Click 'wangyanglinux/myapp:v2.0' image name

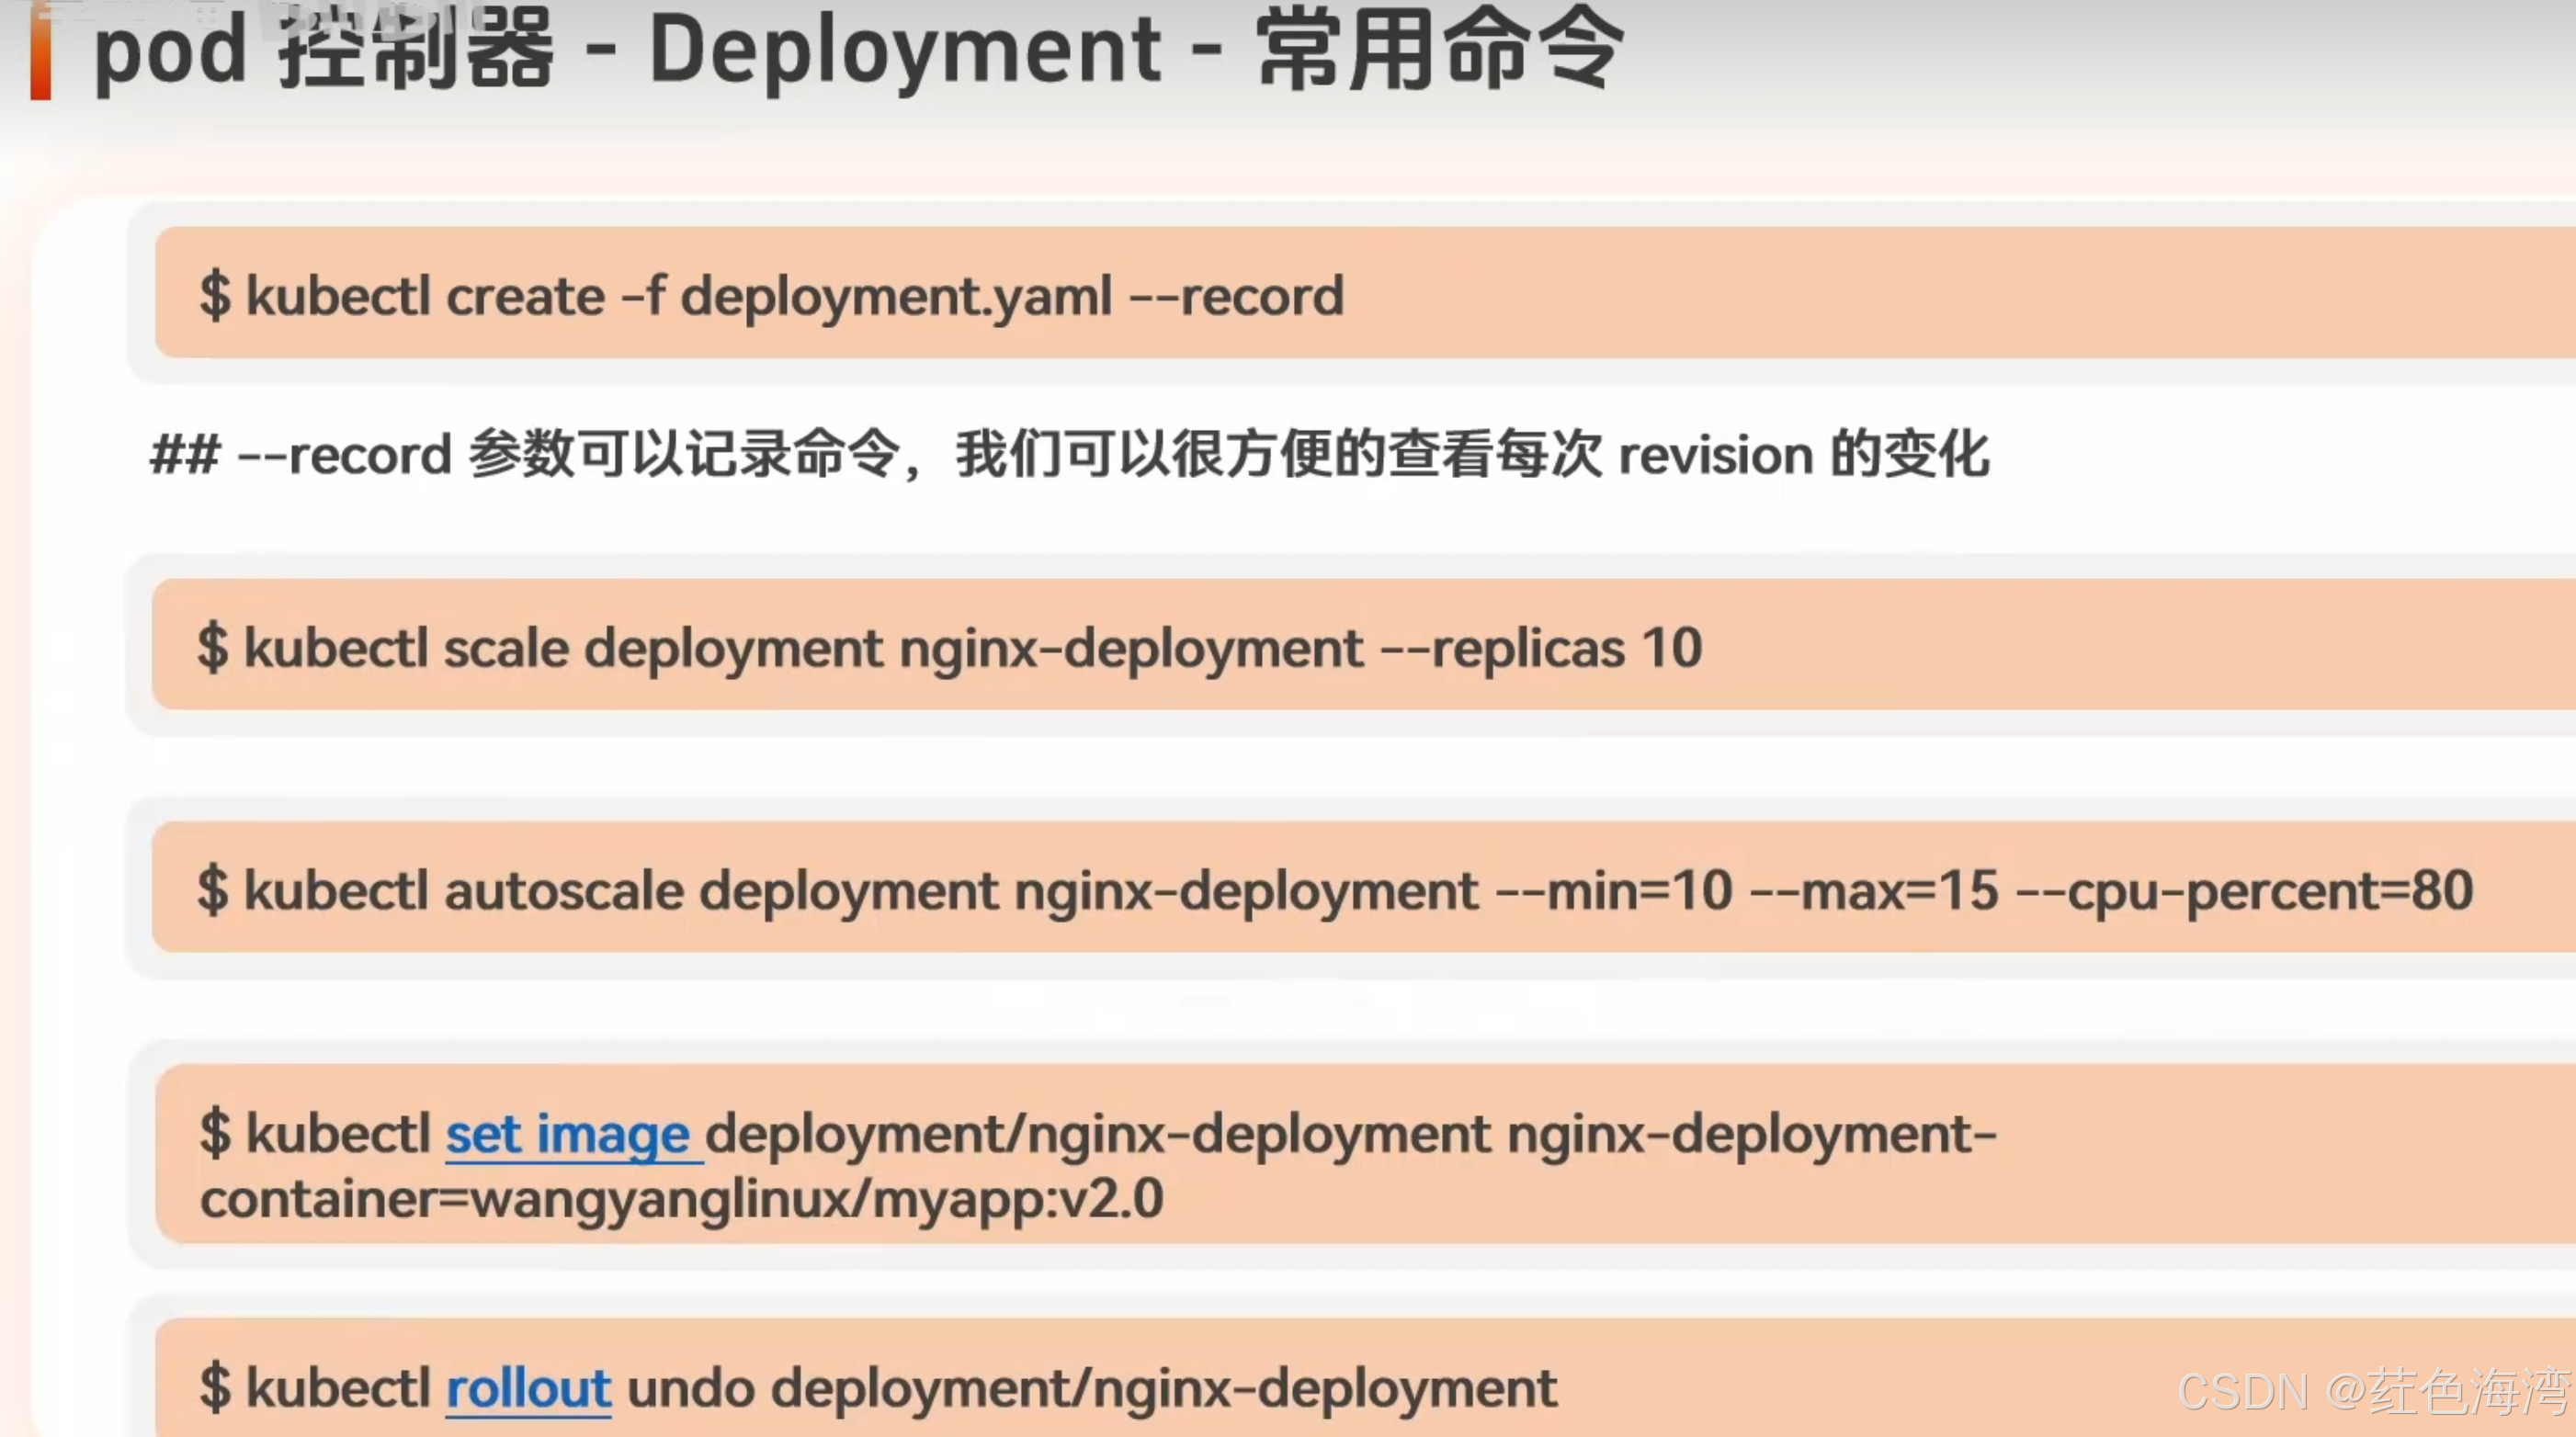click(x=816, y=1199)
